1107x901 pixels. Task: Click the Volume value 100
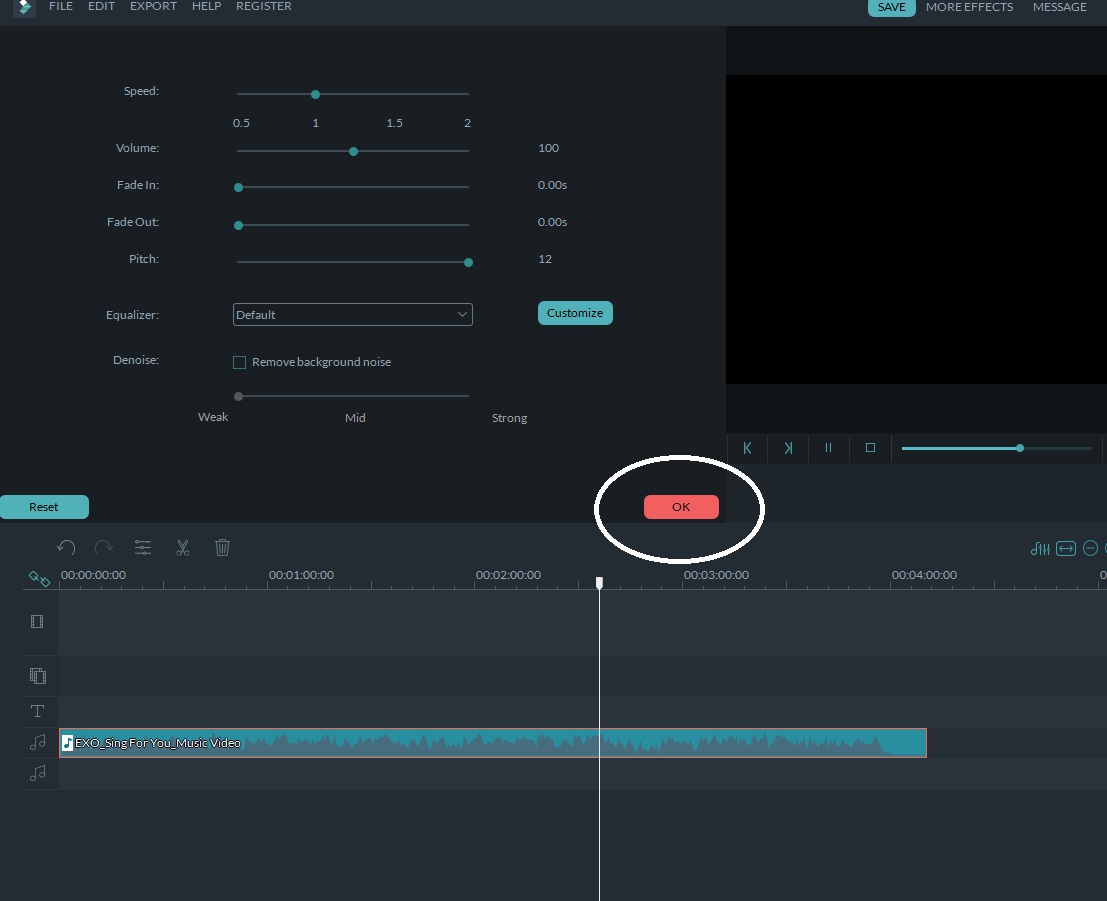549,148
